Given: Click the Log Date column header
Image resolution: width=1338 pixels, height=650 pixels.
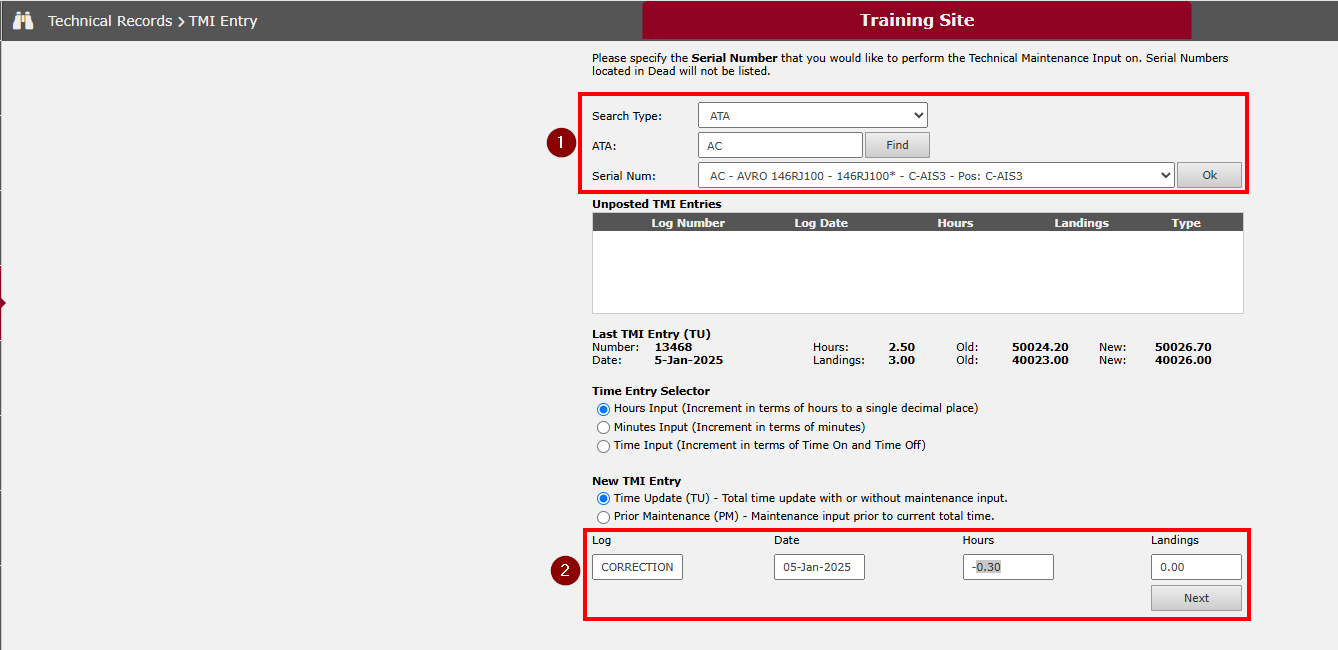Looking at the screenshot, I should coord(821,223).
